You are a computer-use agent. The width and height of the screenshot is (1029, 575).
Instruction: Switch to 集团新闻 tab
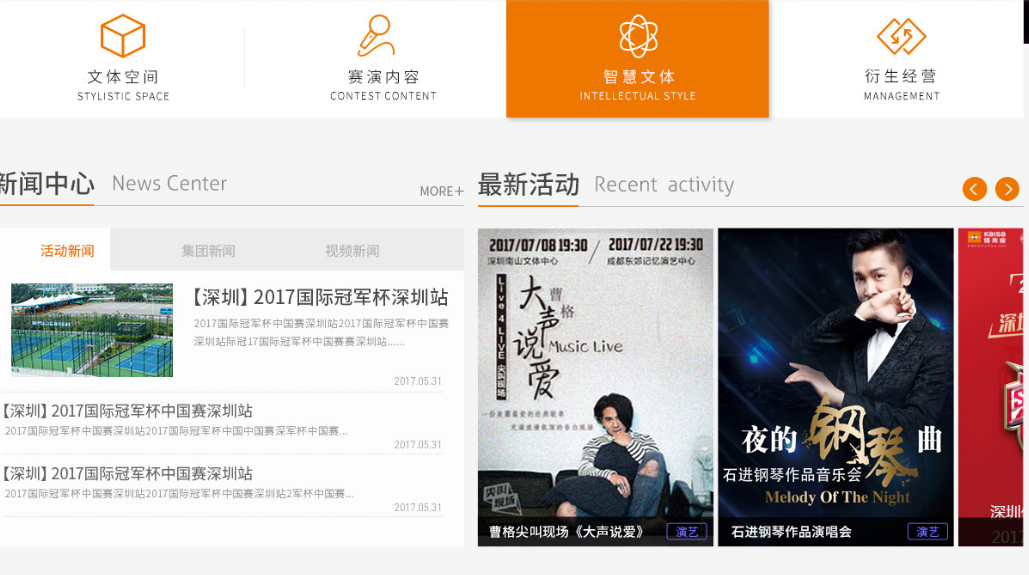tap(208, 251)
